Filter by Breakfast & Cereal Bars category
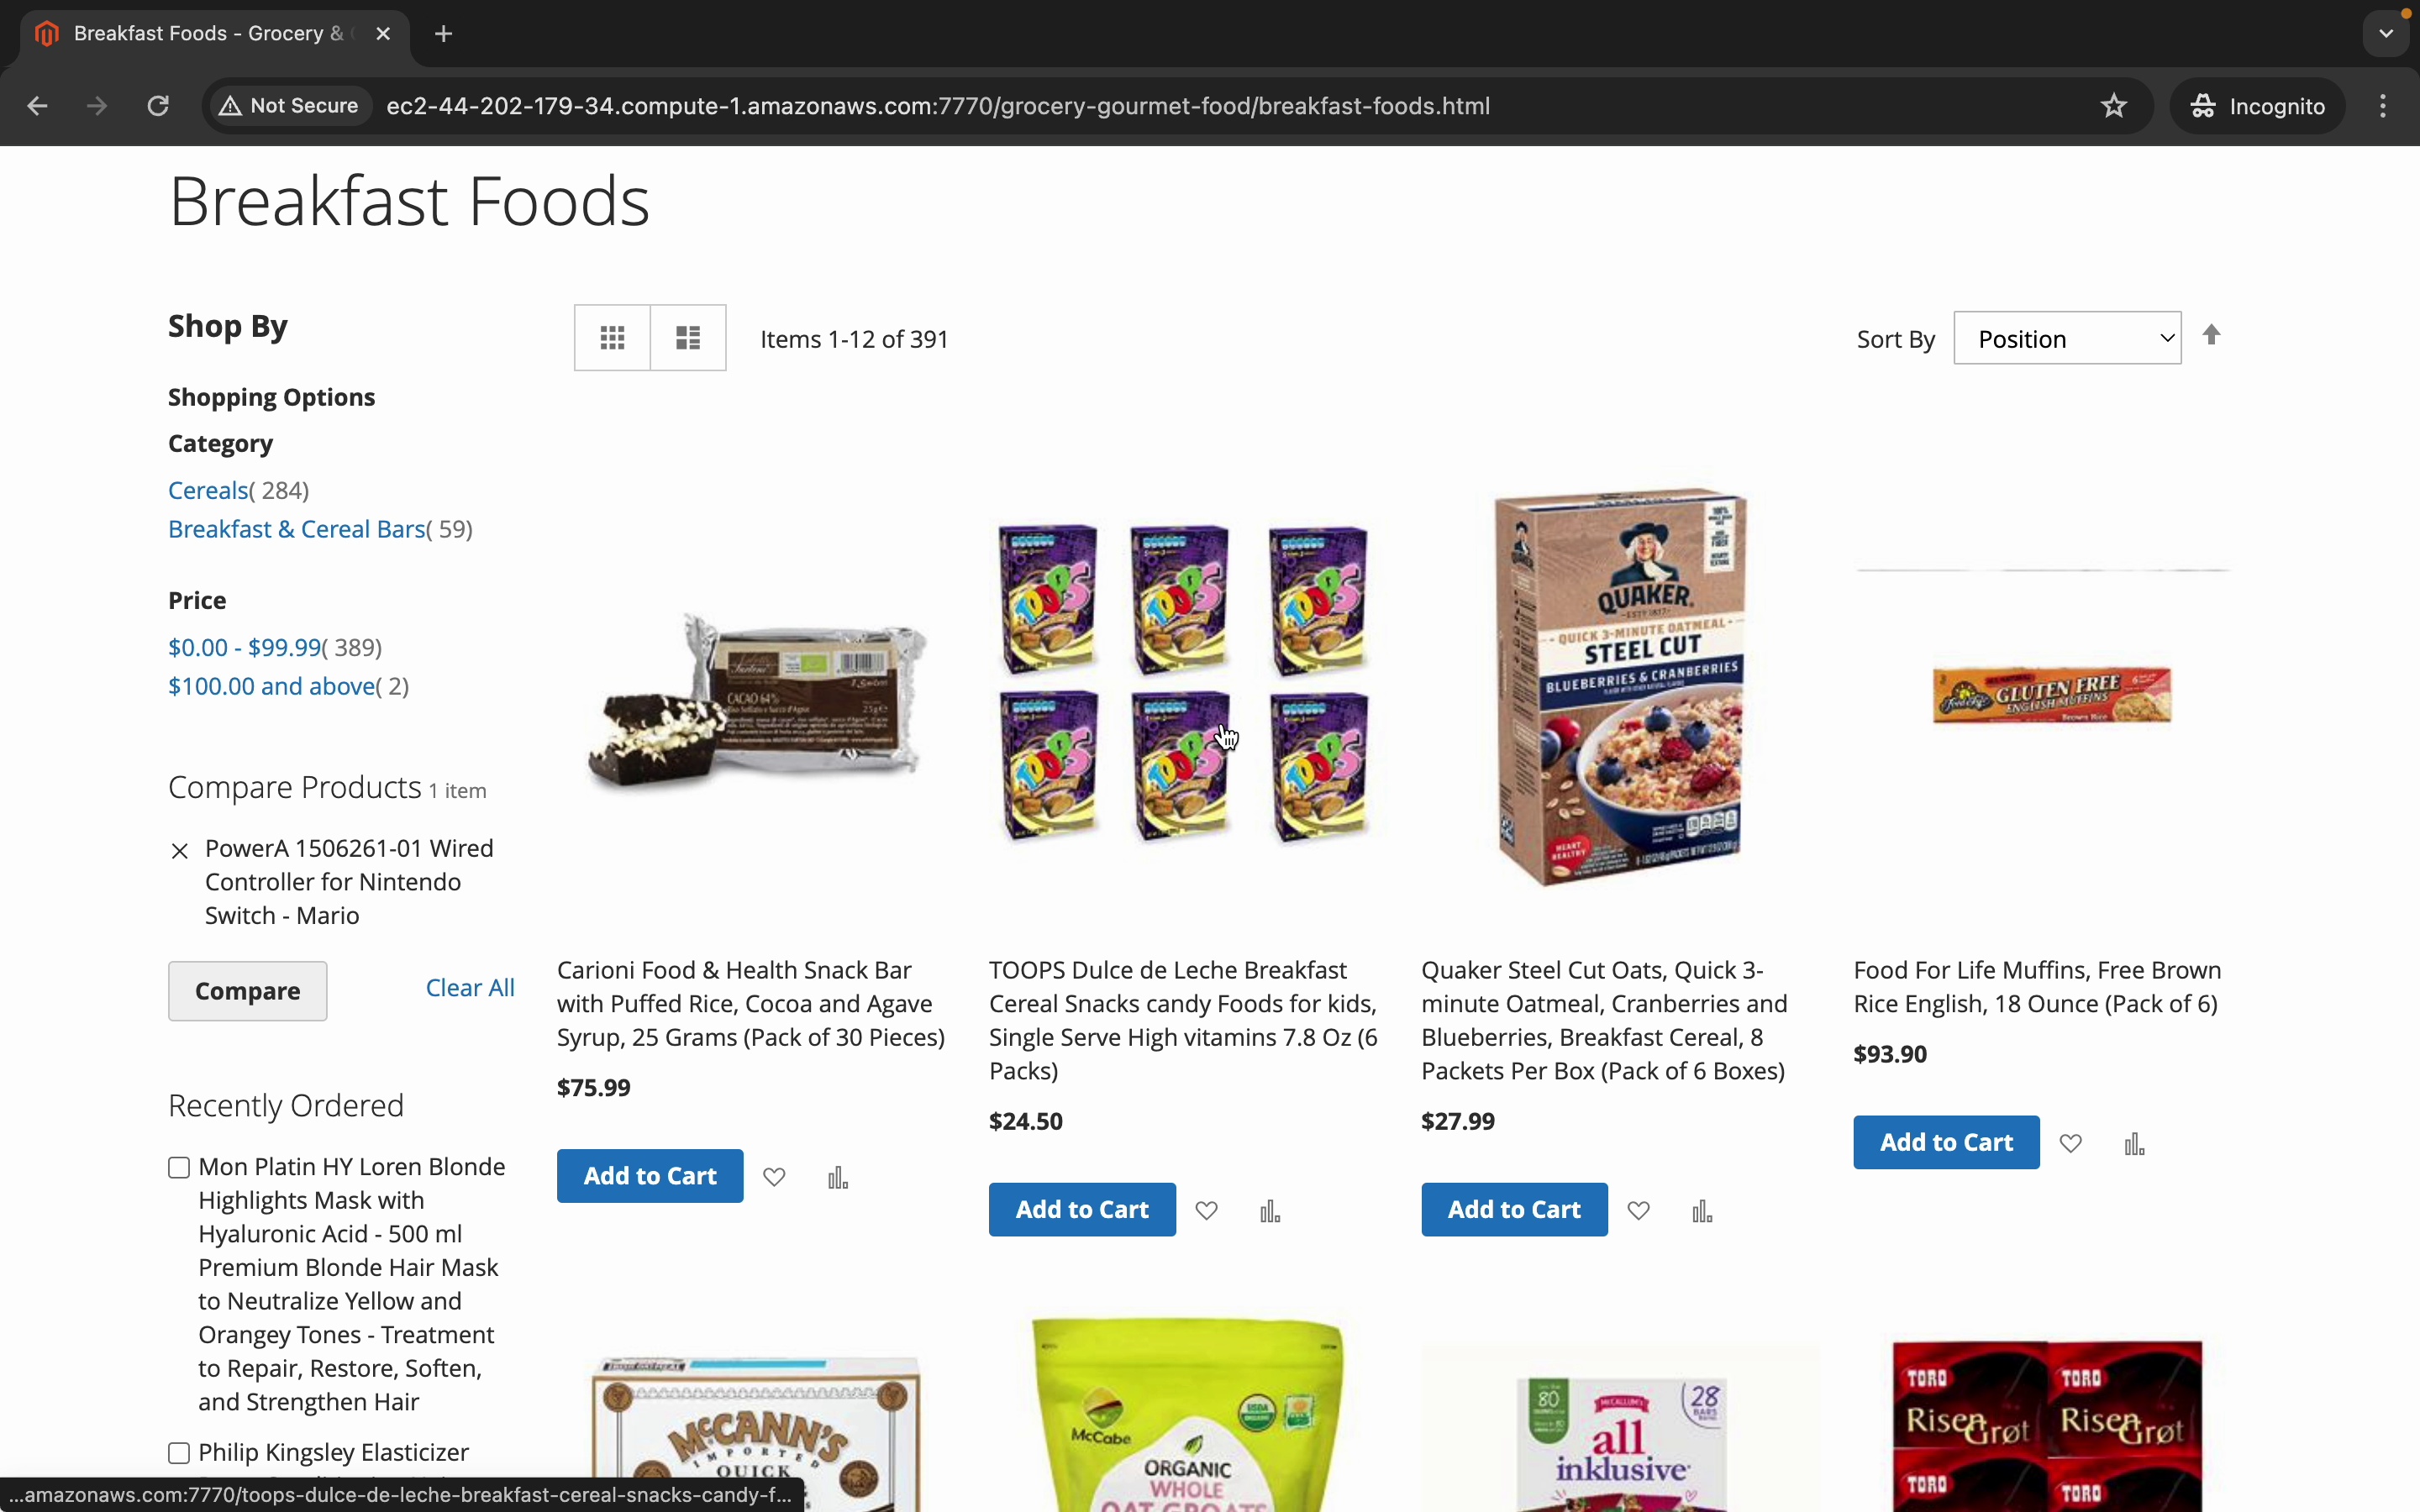Image resolution: width=2420 pixels, height=1512 pixels. click(x=297, y=529)
